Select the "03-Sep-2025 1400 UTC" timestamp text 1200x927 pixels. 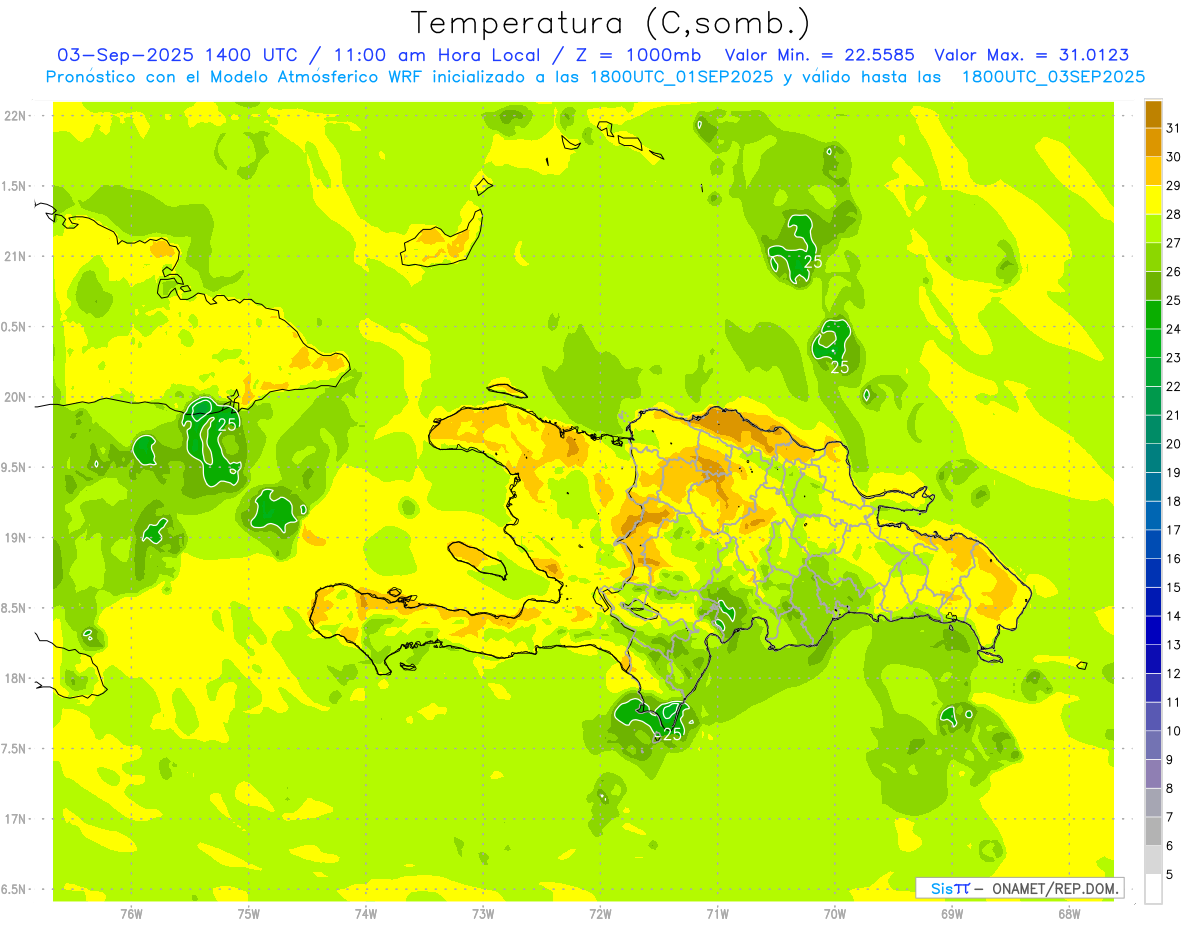177,55
